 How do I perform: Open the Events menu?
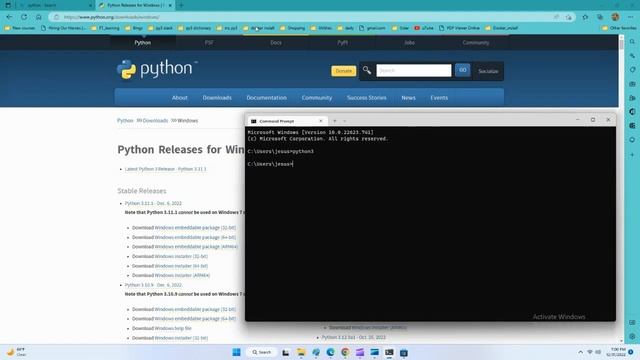pyautogui.click(x=439, y=98)
